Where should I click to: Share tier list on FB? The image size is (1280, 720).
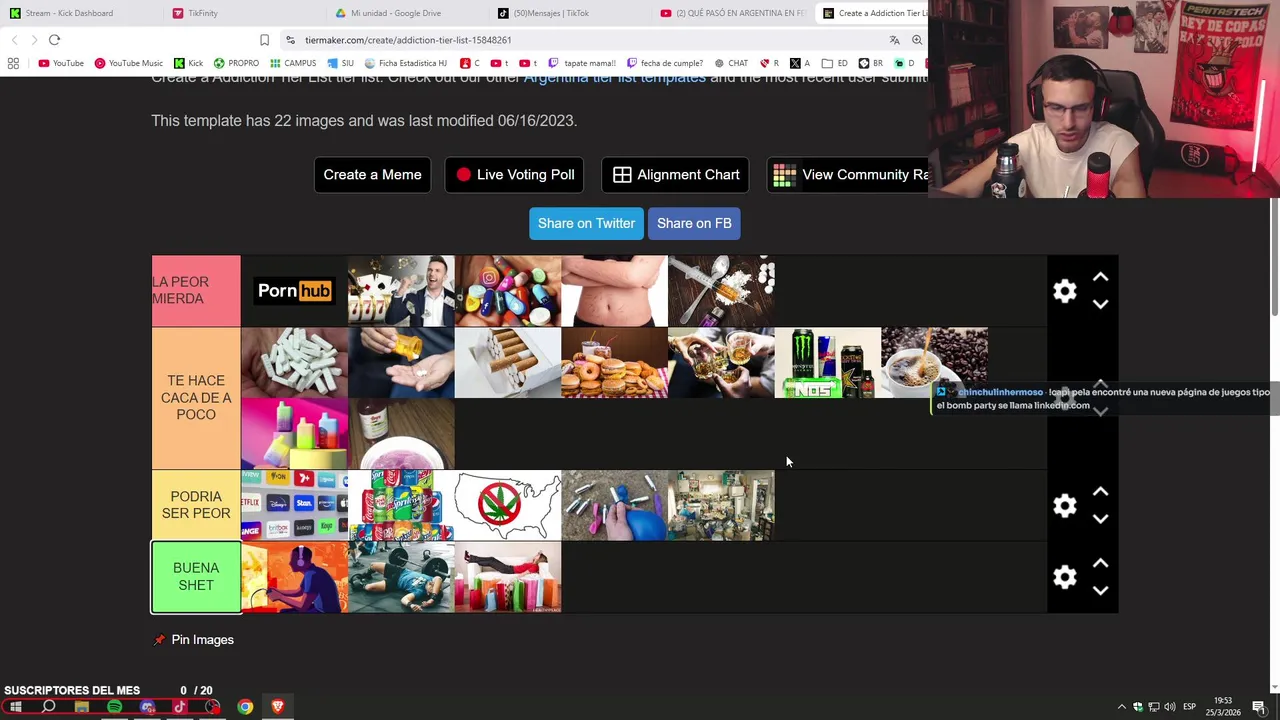point(694,223)
